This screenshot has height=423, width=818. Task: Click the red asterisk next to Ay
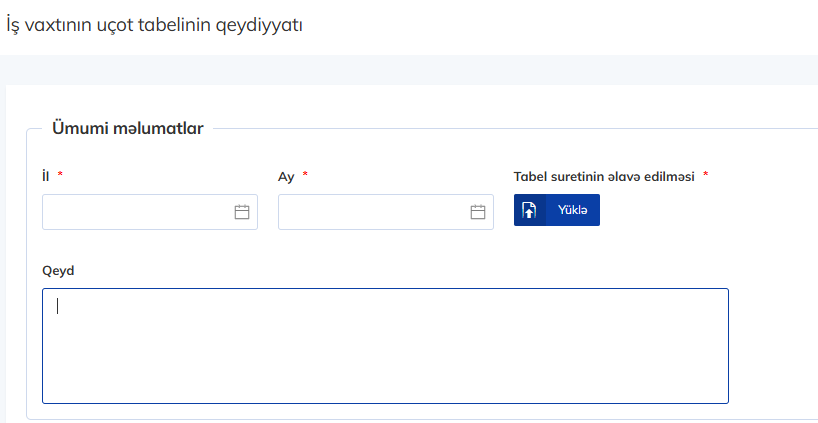305,175
